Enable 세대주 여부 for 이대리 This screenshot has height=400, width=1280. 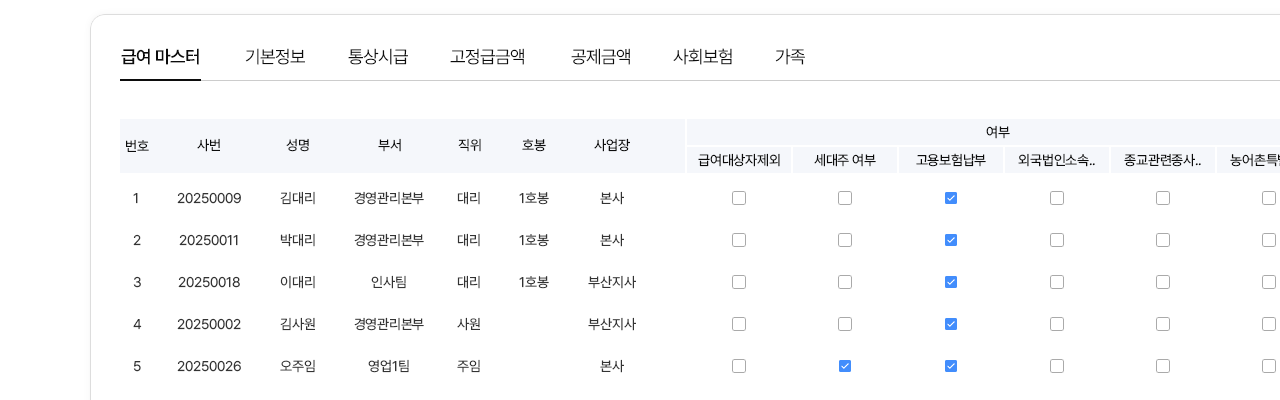click(x=845, y=282)
